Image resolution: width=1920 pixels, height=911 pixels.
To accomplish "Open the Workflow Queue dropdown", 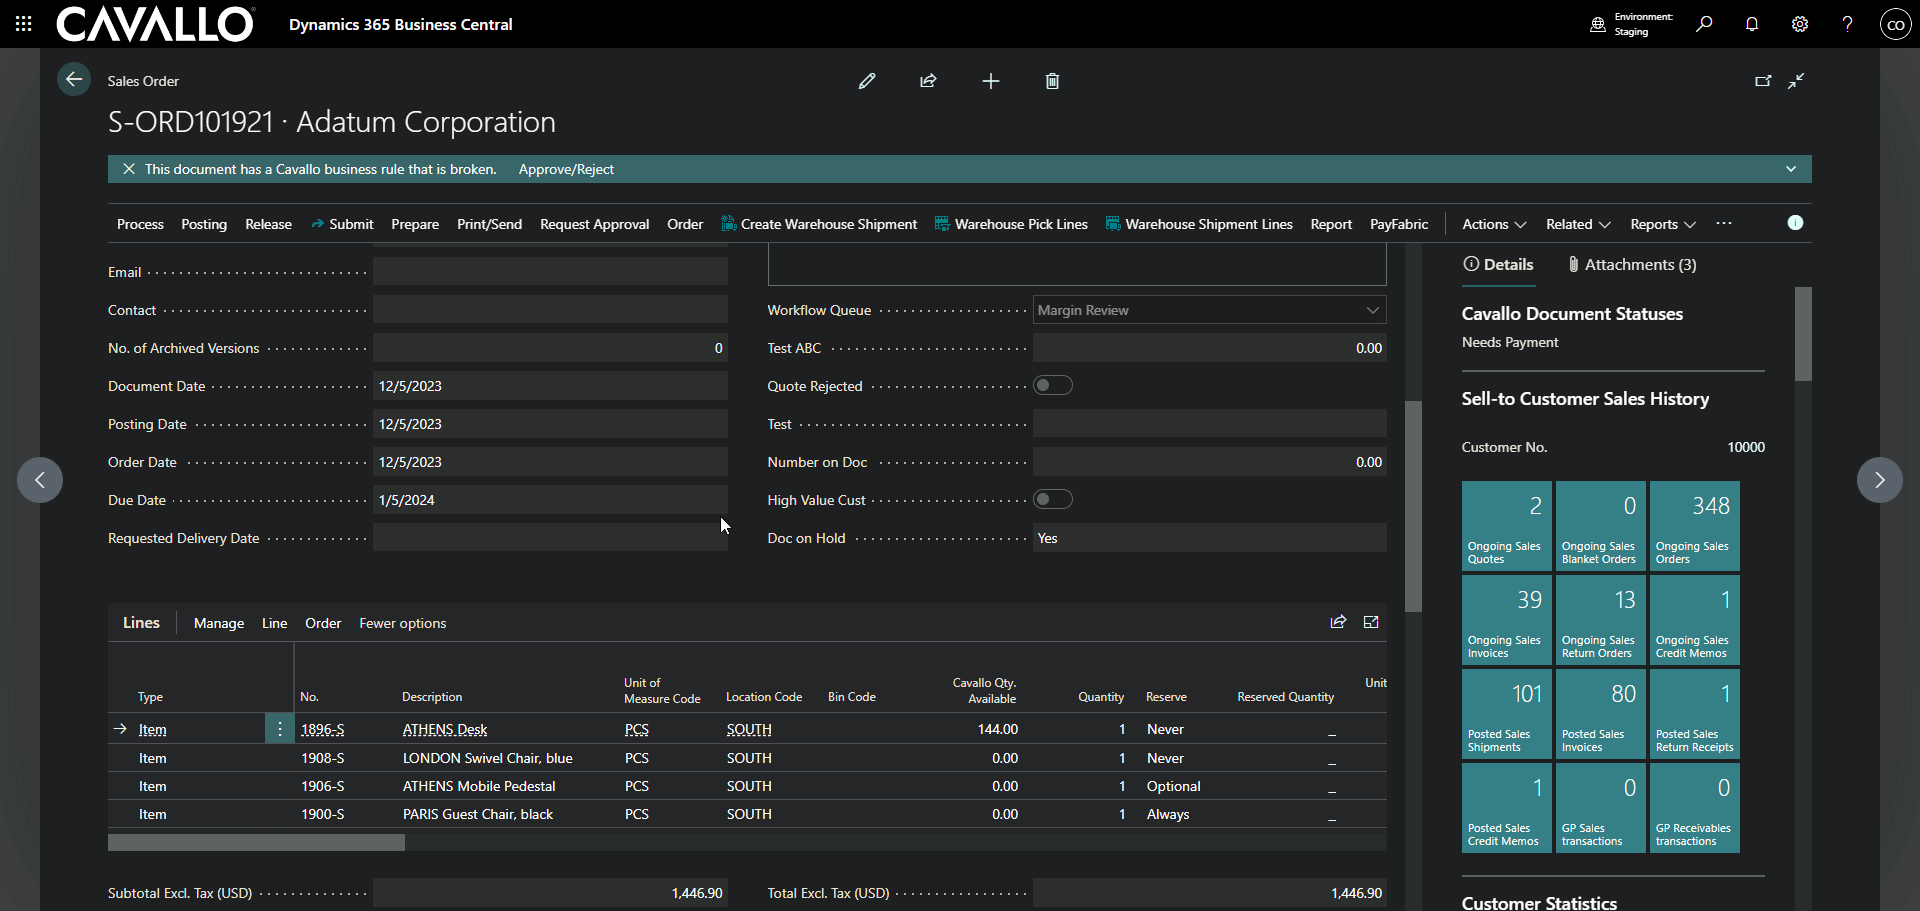I will coord(1372,310).
